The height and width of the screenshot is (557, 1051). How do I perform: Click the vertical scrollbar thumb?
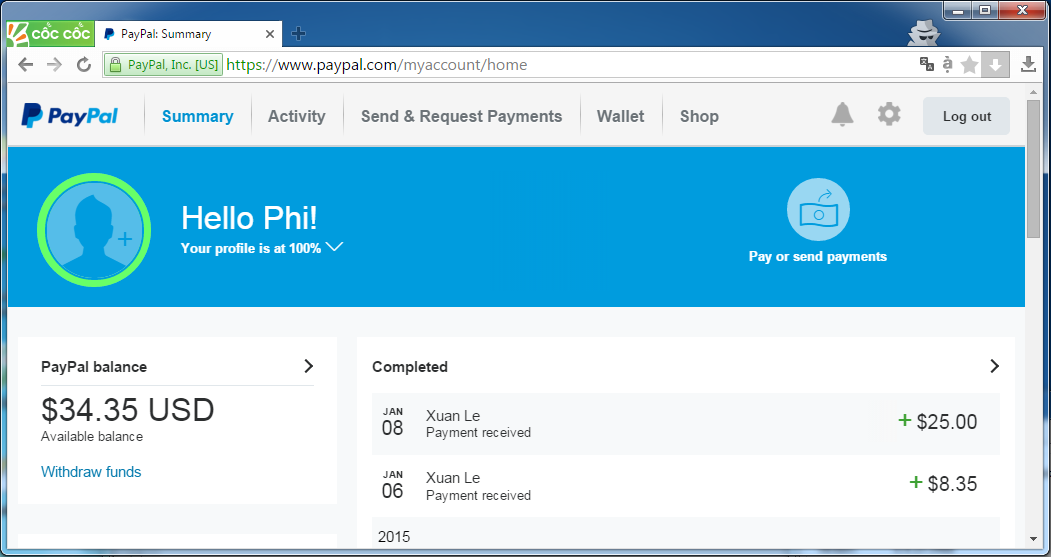1033,168
